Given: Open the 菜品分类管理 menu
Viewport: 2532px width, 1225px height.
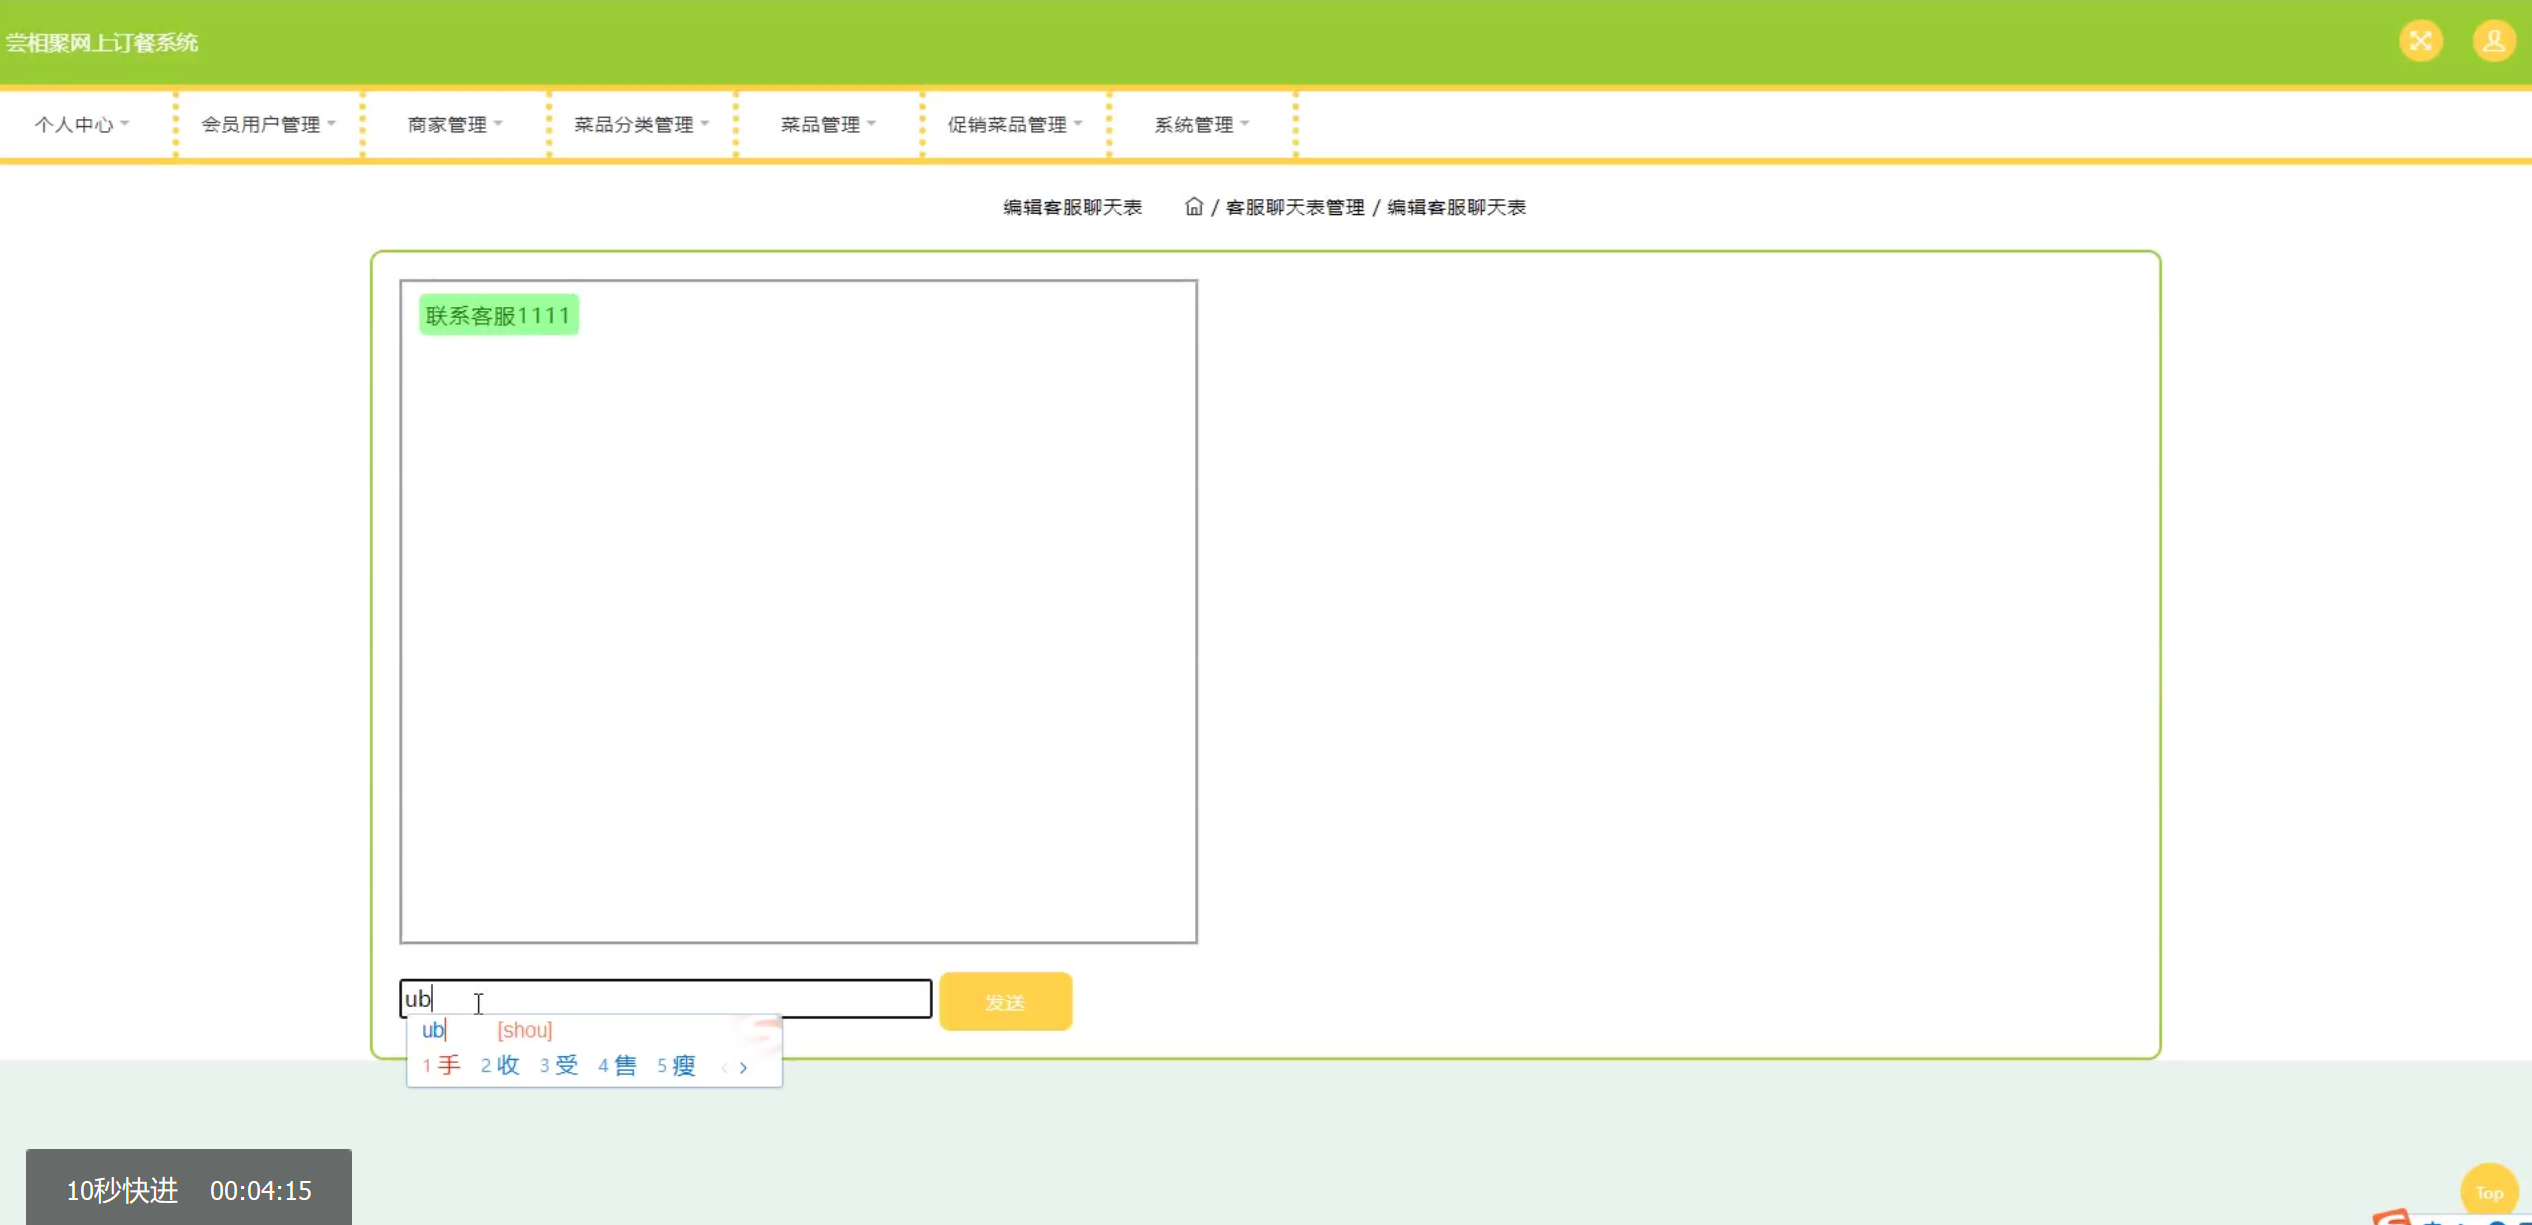Looking at the screenshot, I should click(641, 124).
